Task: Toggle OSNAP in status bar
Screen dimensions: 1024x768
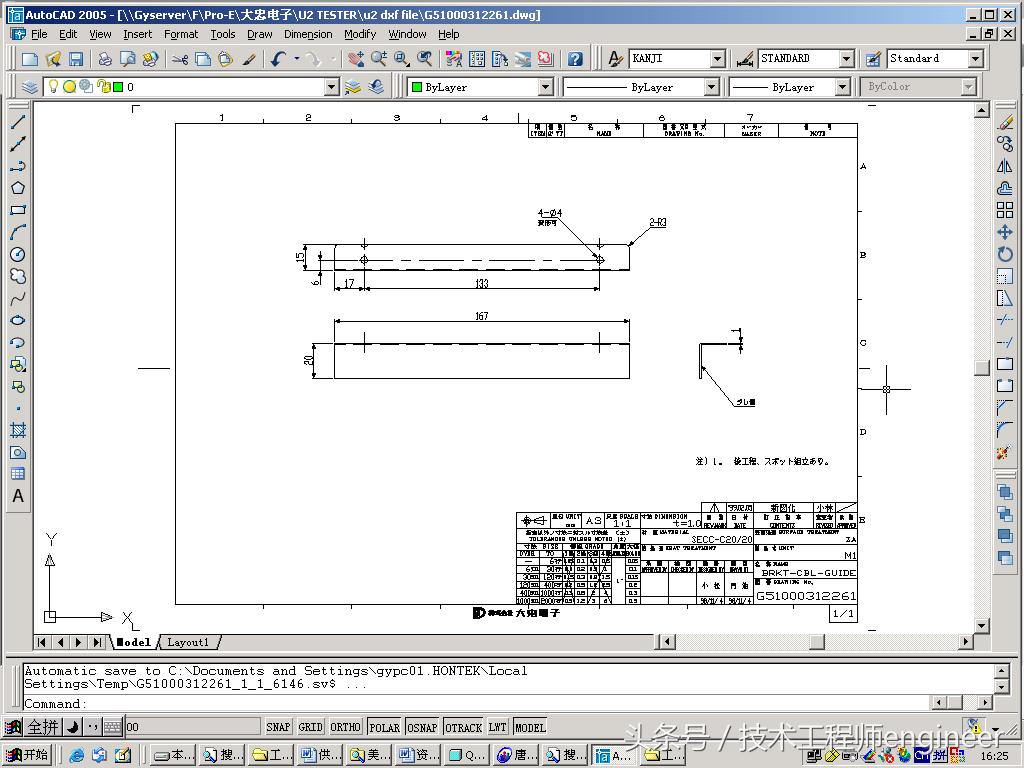Action: (422, 727)
